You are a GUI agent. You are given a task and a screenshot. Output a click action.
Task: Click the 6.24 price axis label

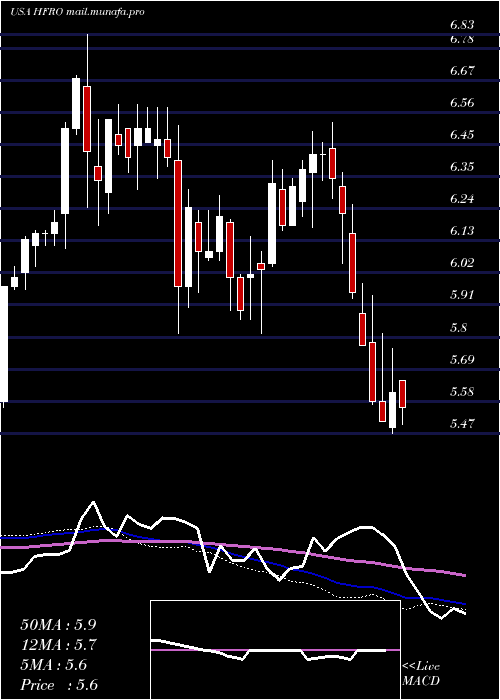(x=462, y=199)
